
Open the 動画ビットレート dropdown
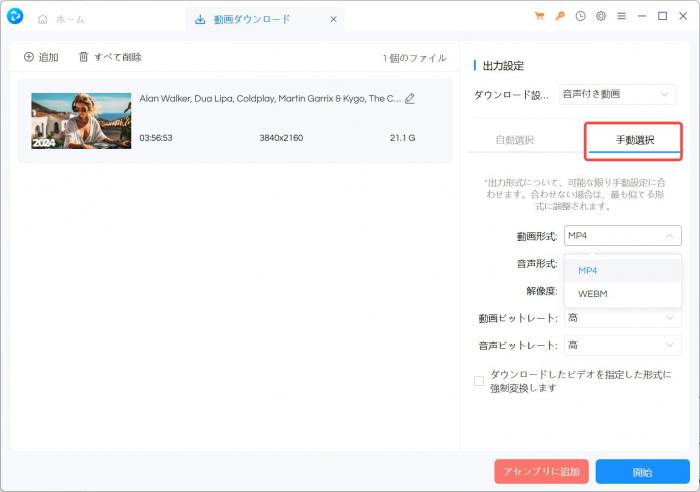tap(623, 318)
